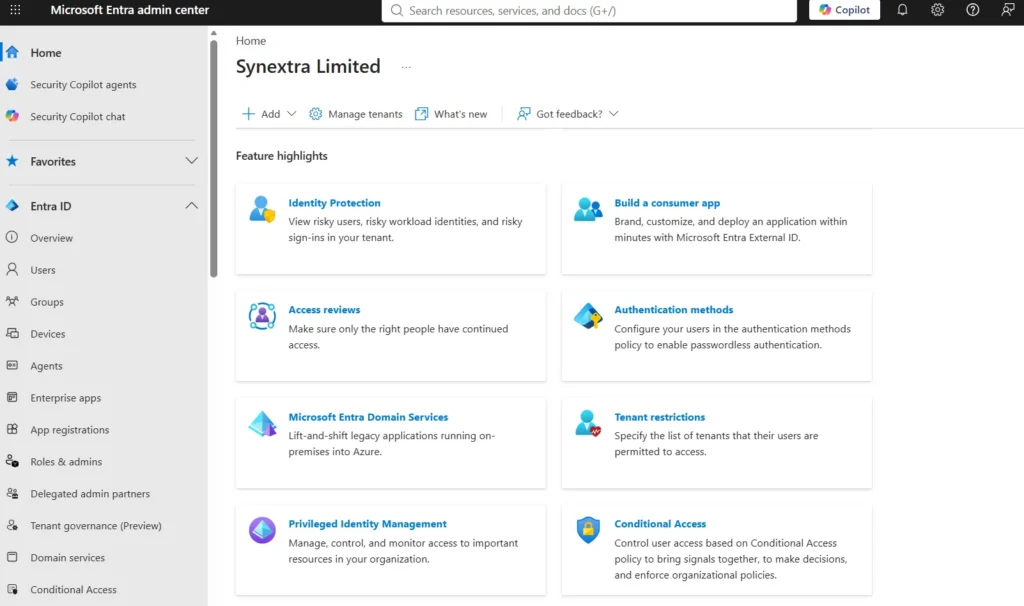Click the Add plus icon
This screenshot has width=1024, height=606.
coord(248,114)
